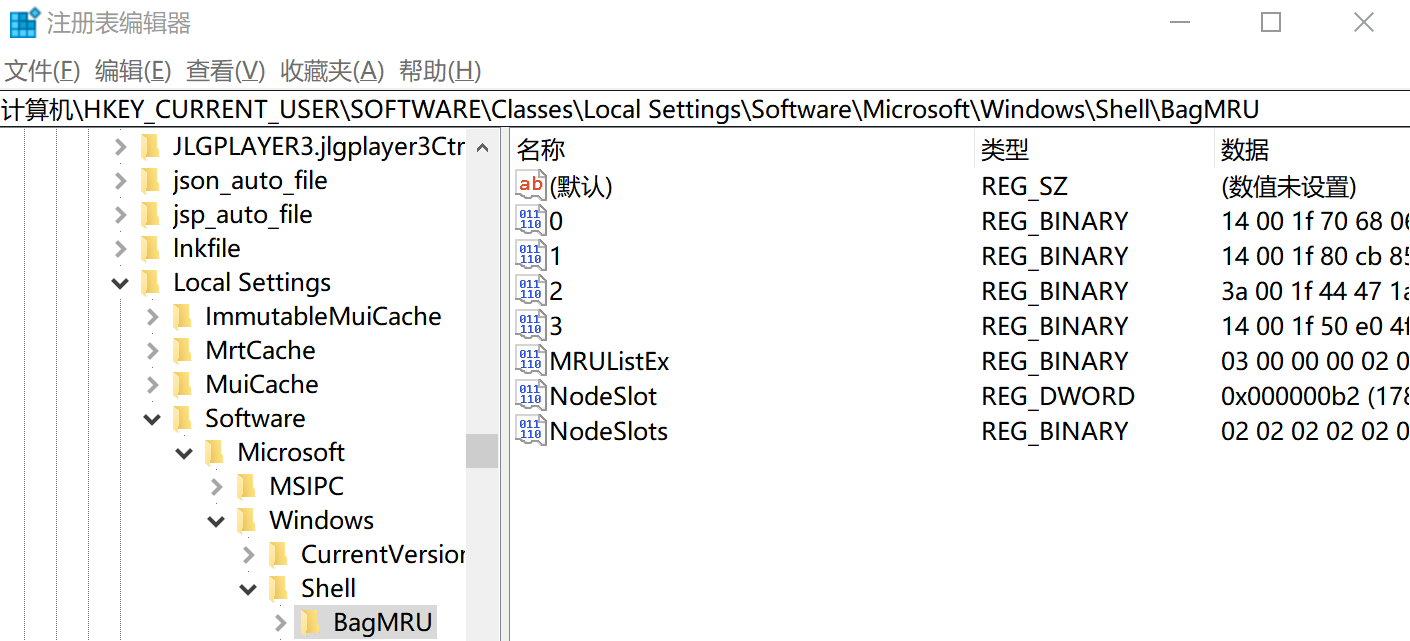Expand the jsp_auto_file key
Screen dimensions: 1410x641
pos(121,216)
